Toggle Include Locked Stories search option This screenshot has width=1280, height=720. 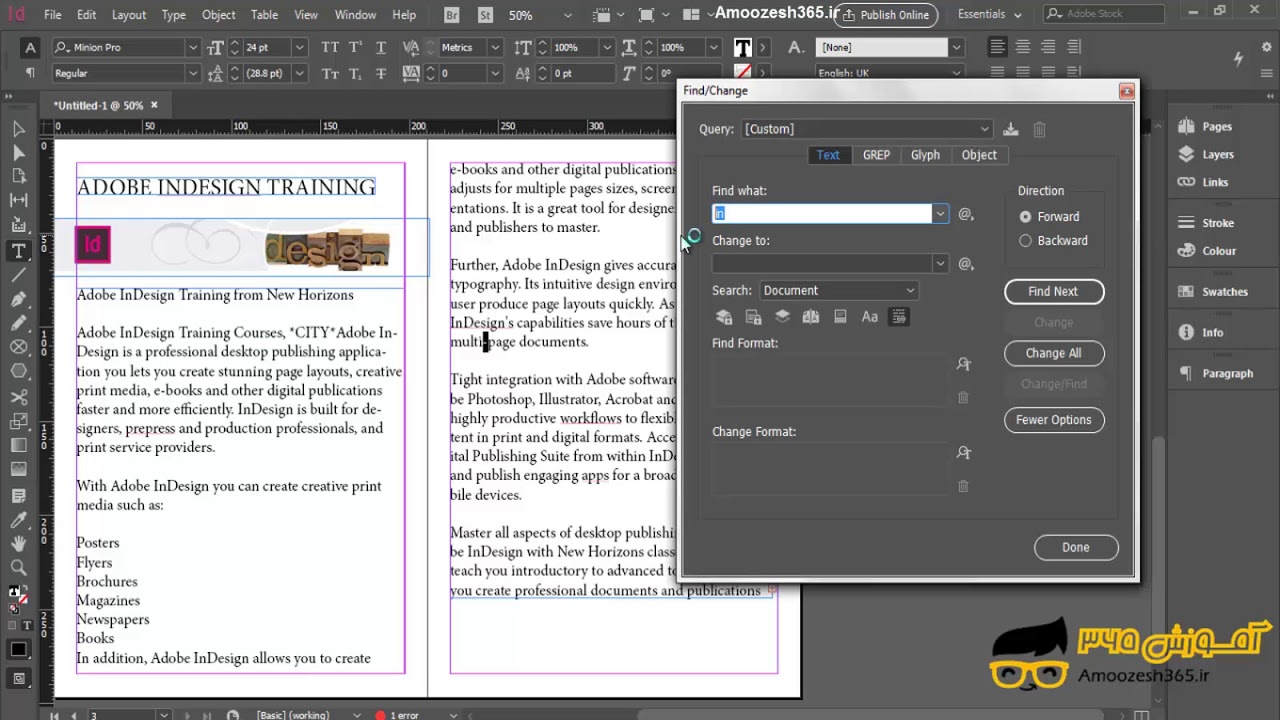coord(753,317)
